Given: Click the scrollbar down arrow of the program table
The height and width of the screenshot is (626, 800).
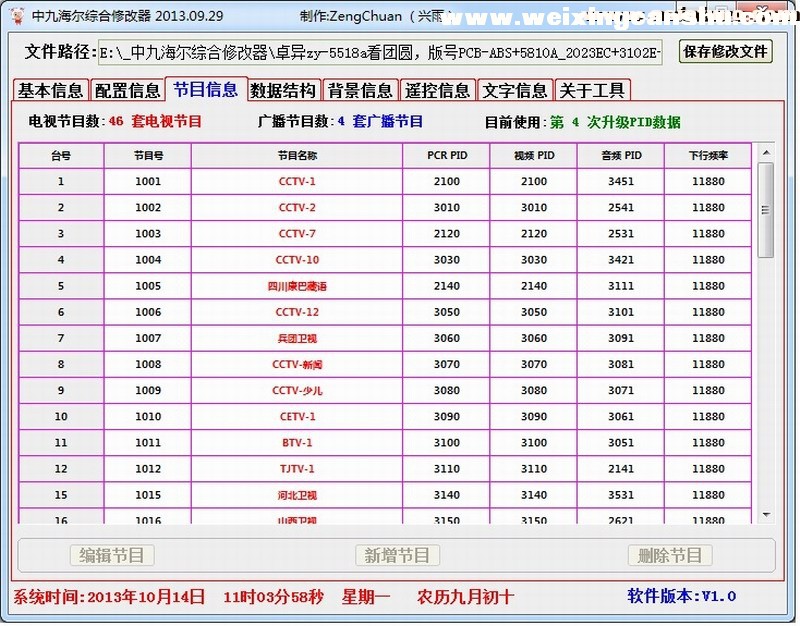Looking at the screenshot, I should (766, 515).
